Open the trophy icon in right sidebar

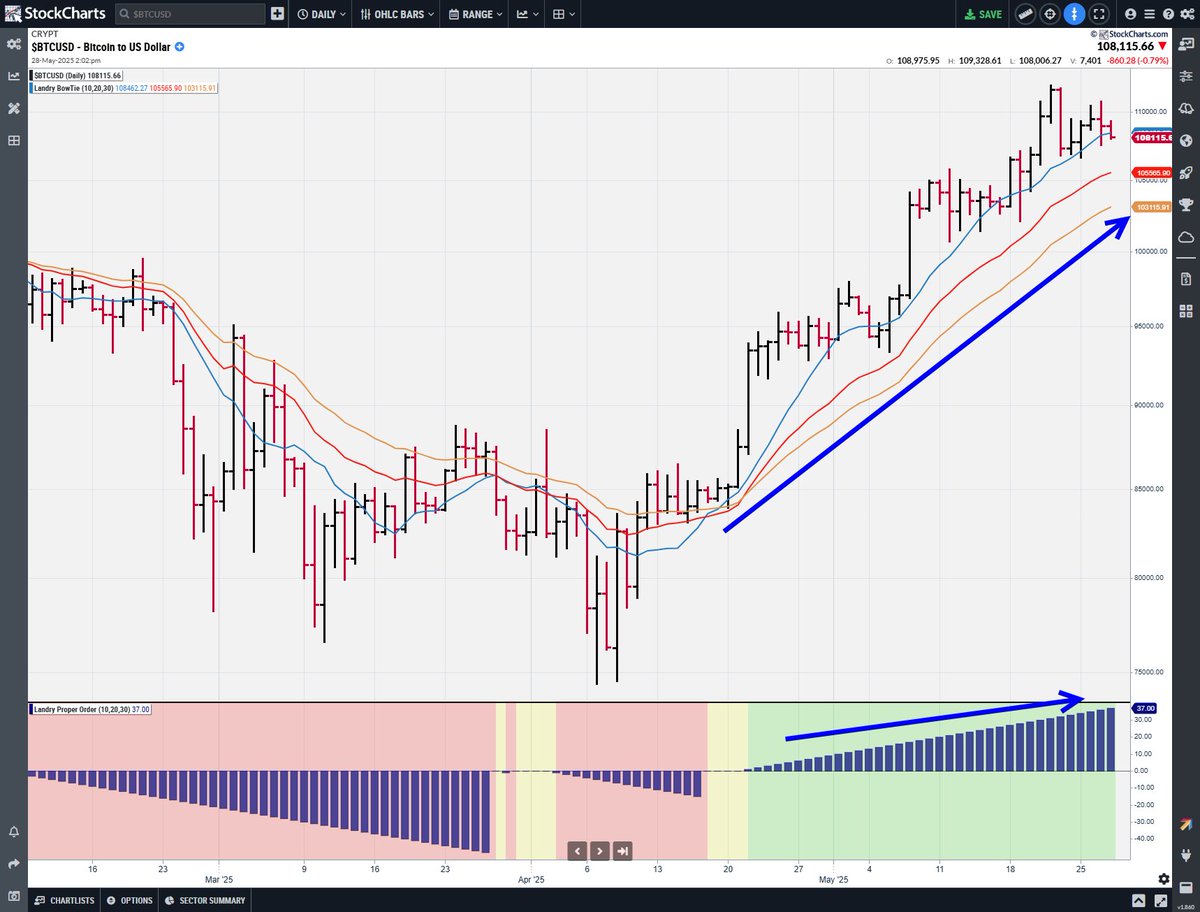coord(1186,205)
